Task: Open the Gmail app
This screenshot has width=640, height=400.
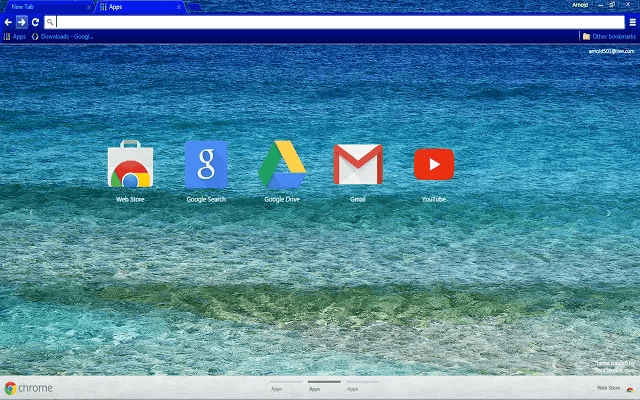Action: [x=358, y=166]
